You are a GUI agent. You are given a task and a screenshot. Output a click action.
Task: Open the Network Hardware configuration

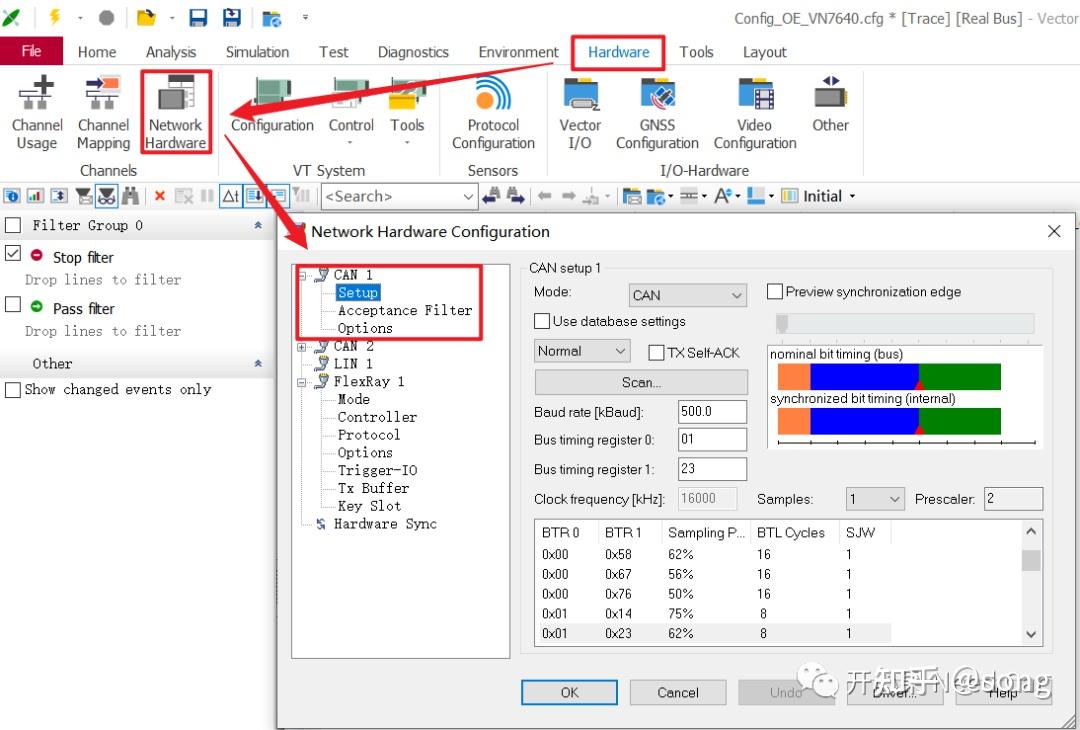(x=176, y=112)
